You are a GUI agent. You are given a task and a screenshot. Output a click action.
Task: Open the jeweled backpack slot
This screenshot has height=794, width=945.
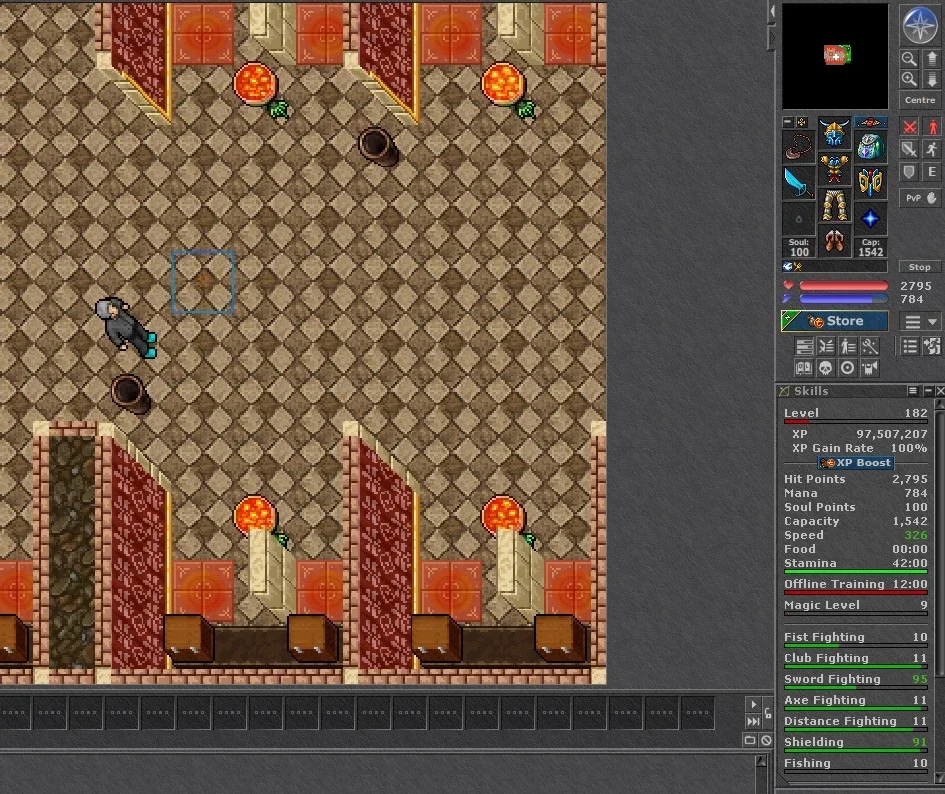(870, 147)
